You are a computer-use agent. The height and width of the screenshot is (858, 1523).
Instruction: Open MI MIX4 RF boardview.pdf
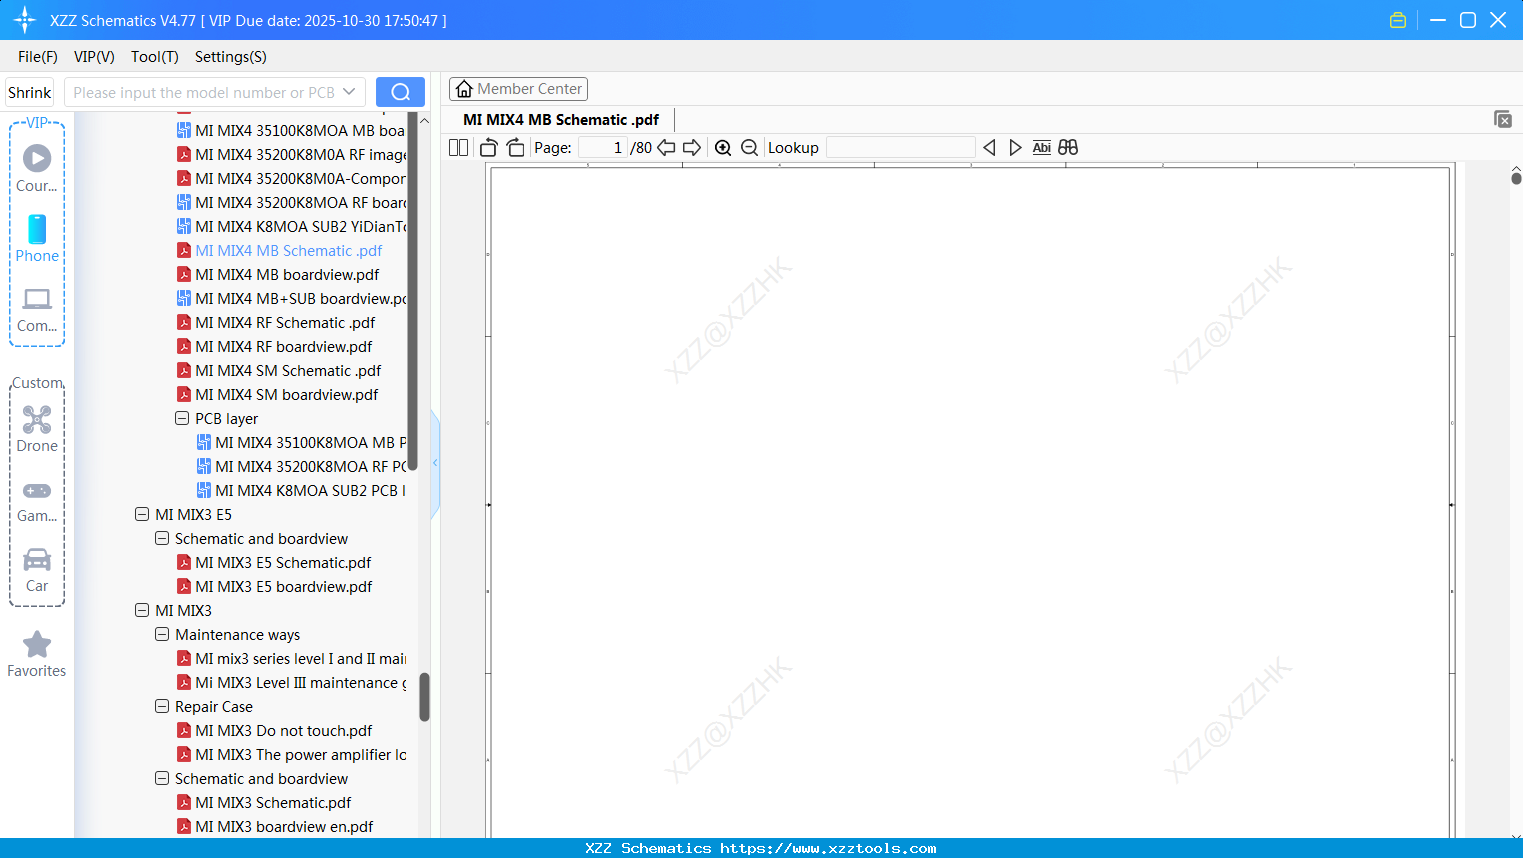[284, 346]
